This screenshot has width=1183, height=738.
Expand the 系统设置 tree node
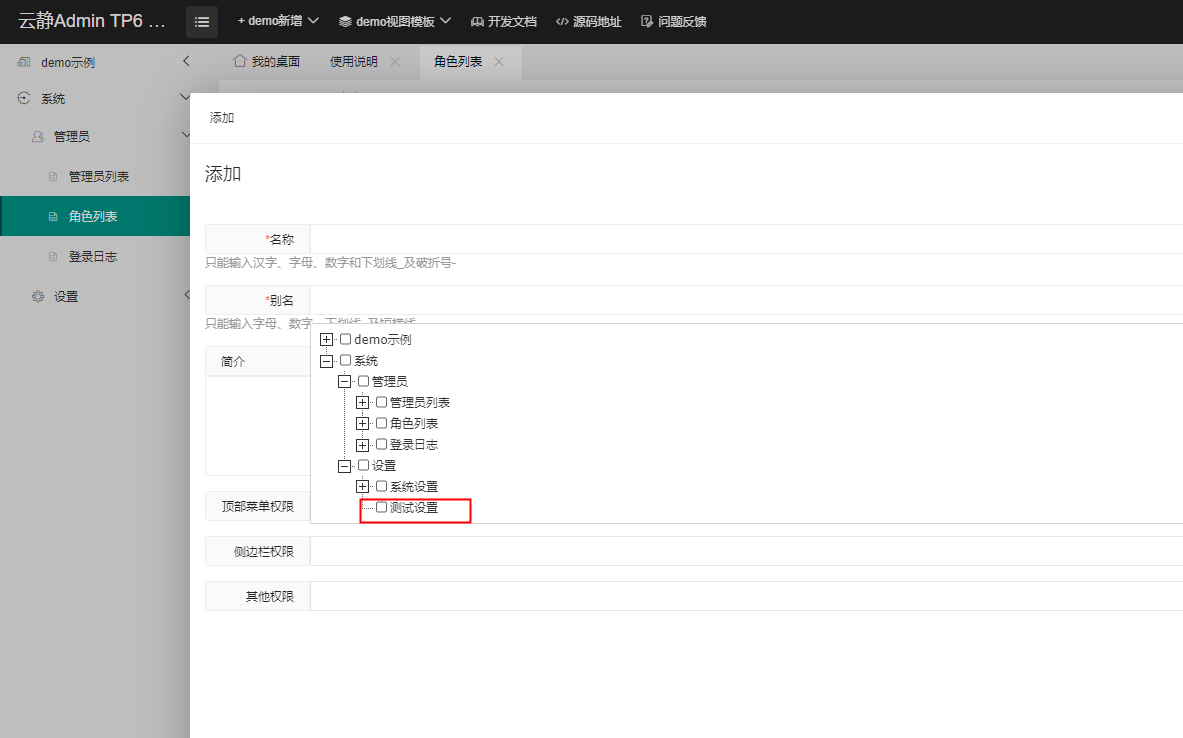tap(363, 487)
